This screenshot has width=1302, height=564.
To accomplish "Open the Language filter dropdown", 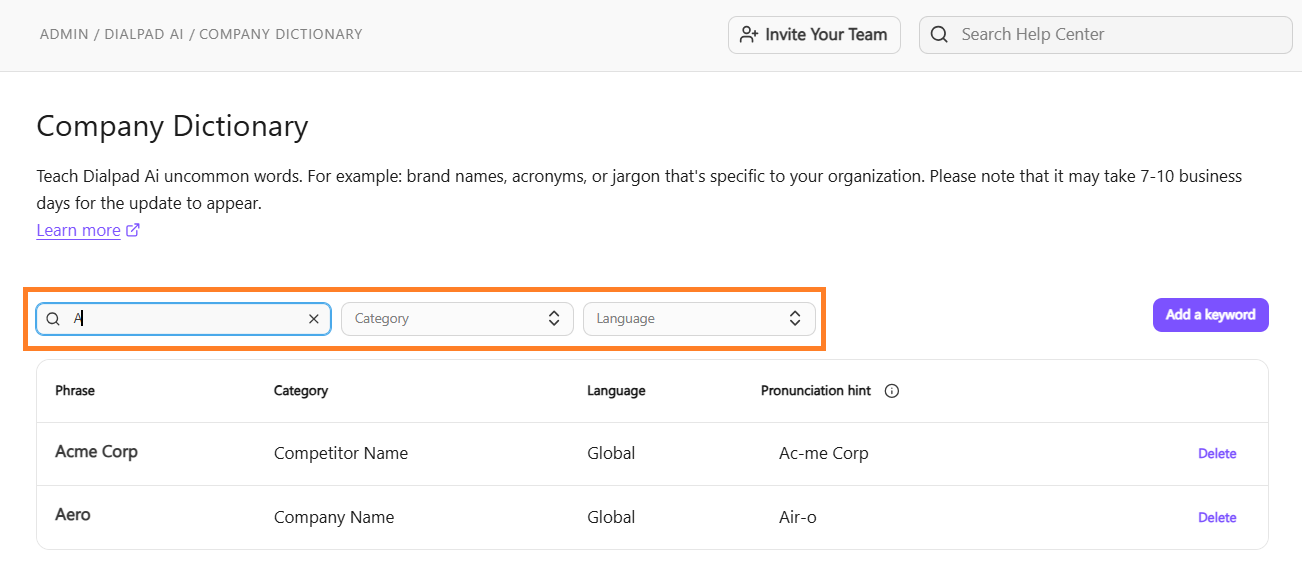I will click(699, 319).
